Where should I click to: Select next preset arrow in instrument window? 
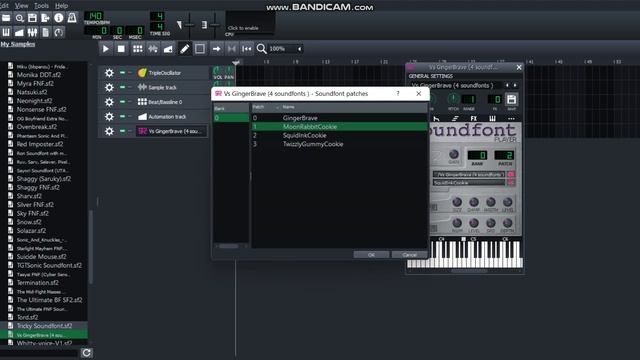pyautogui.click(x=515, y=85)
